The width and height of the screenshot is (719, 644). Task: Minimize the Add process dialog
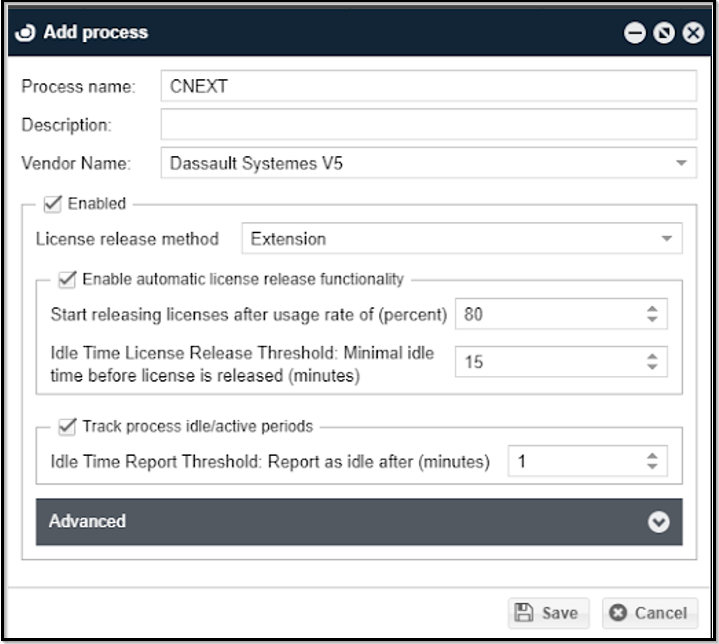(x=634, y=33)
